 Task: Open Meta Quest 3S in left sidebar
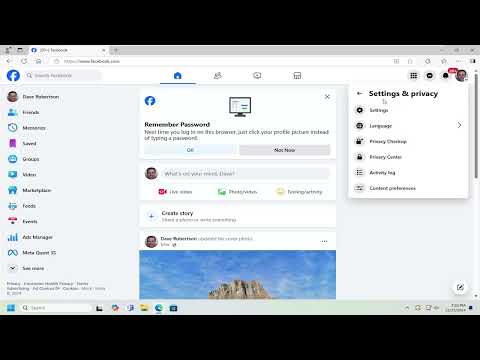33,253
